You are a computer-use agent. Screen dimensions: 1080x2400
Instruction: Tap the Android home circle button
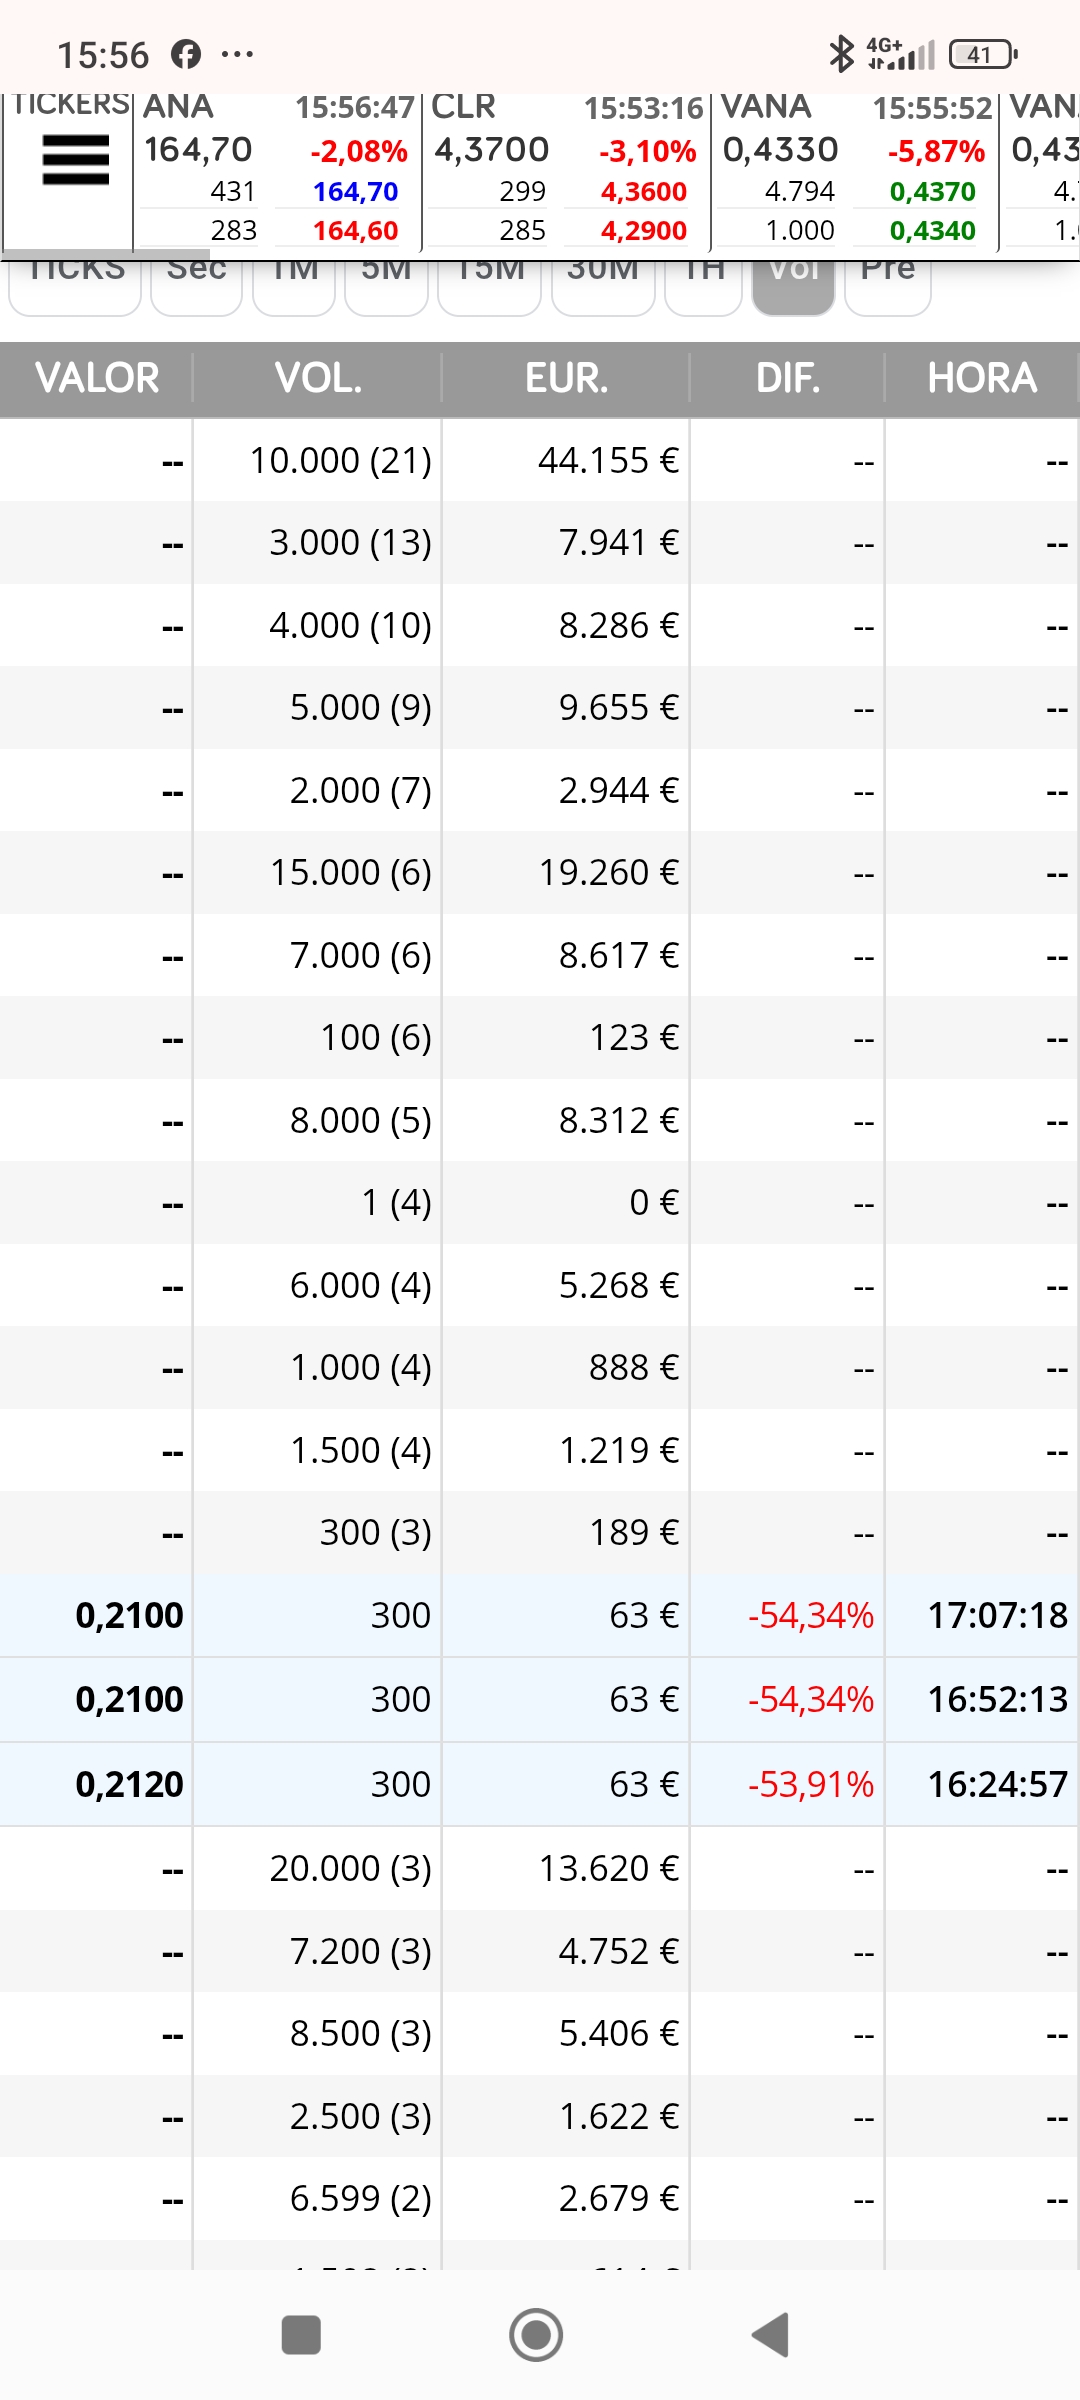click(x=536, y=2335)
